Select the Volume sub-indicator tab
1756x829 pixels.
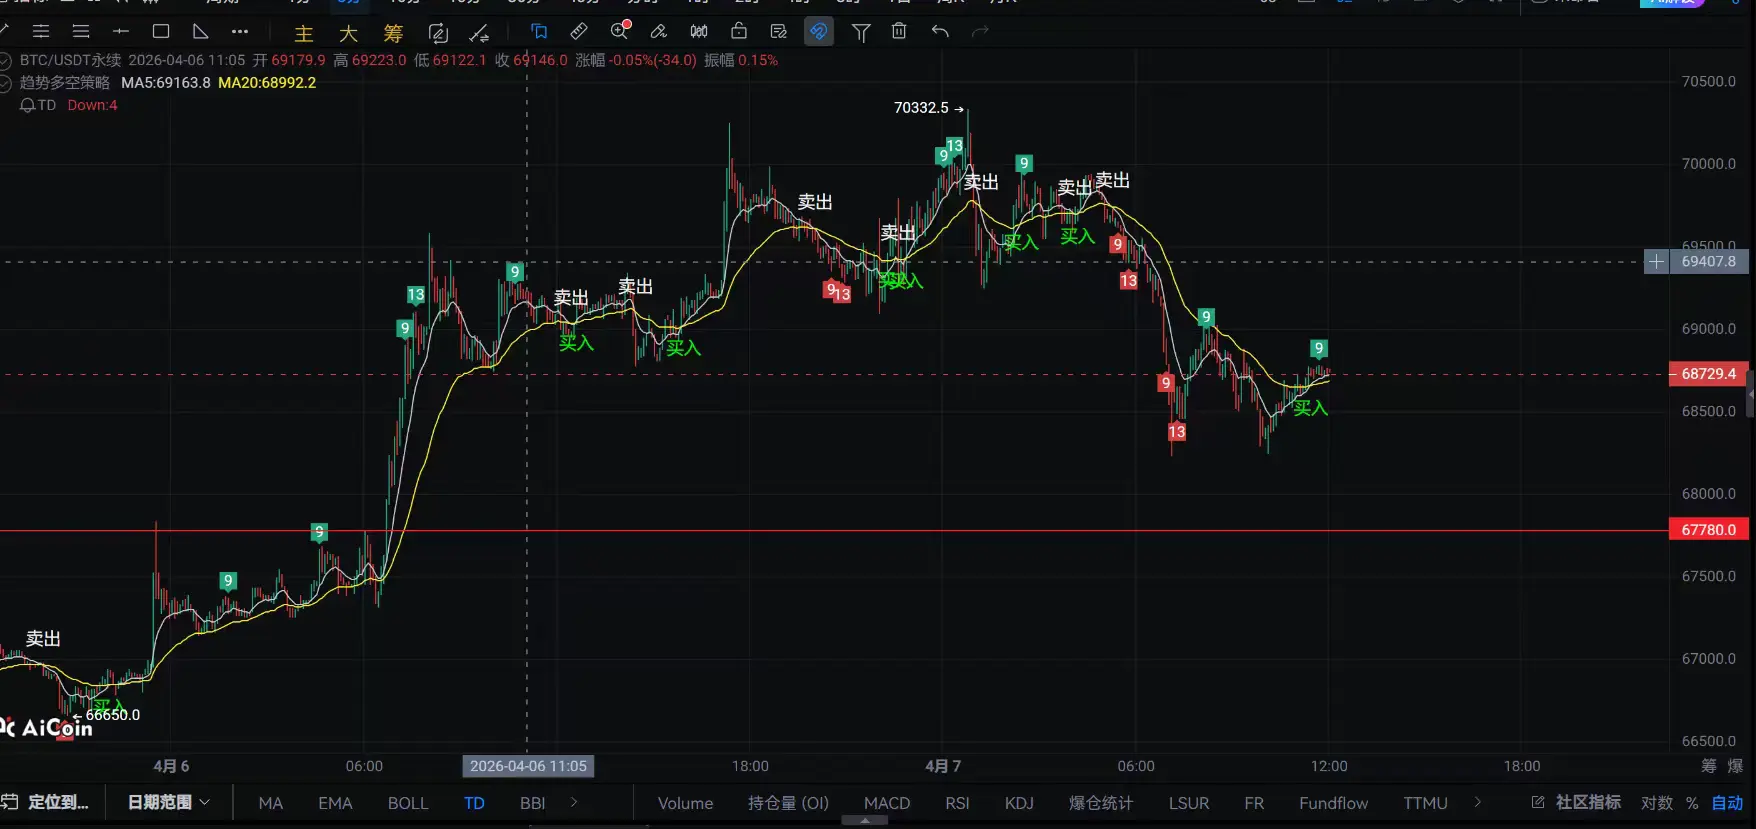[686, 803]
